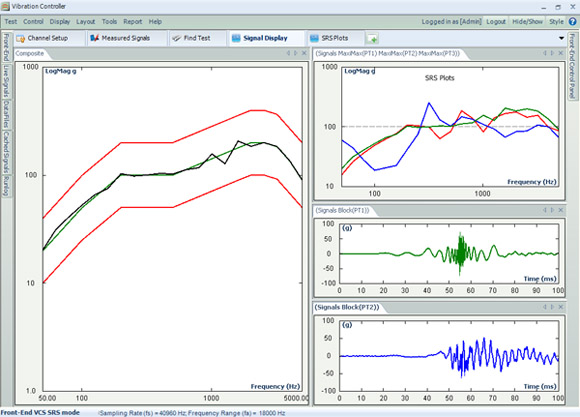Click the blue help question mark icon
This screenshot has height=417, width=580.
pyautogui.click(x=573, y=22)
